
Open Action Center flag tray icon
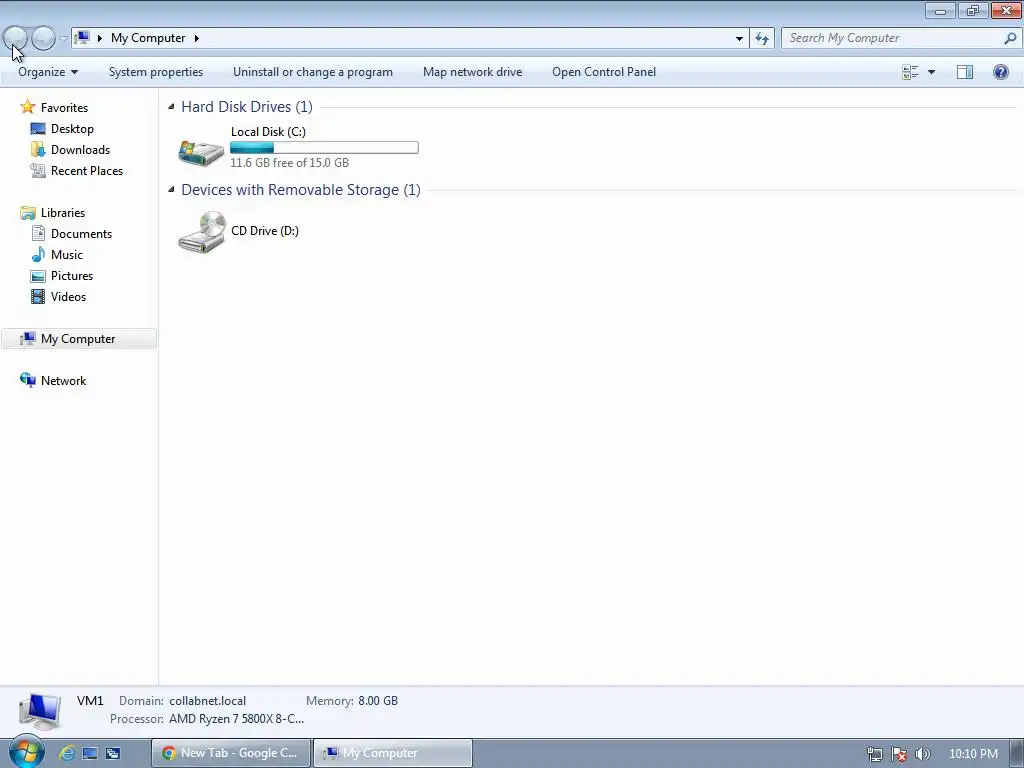coord(899,754)
